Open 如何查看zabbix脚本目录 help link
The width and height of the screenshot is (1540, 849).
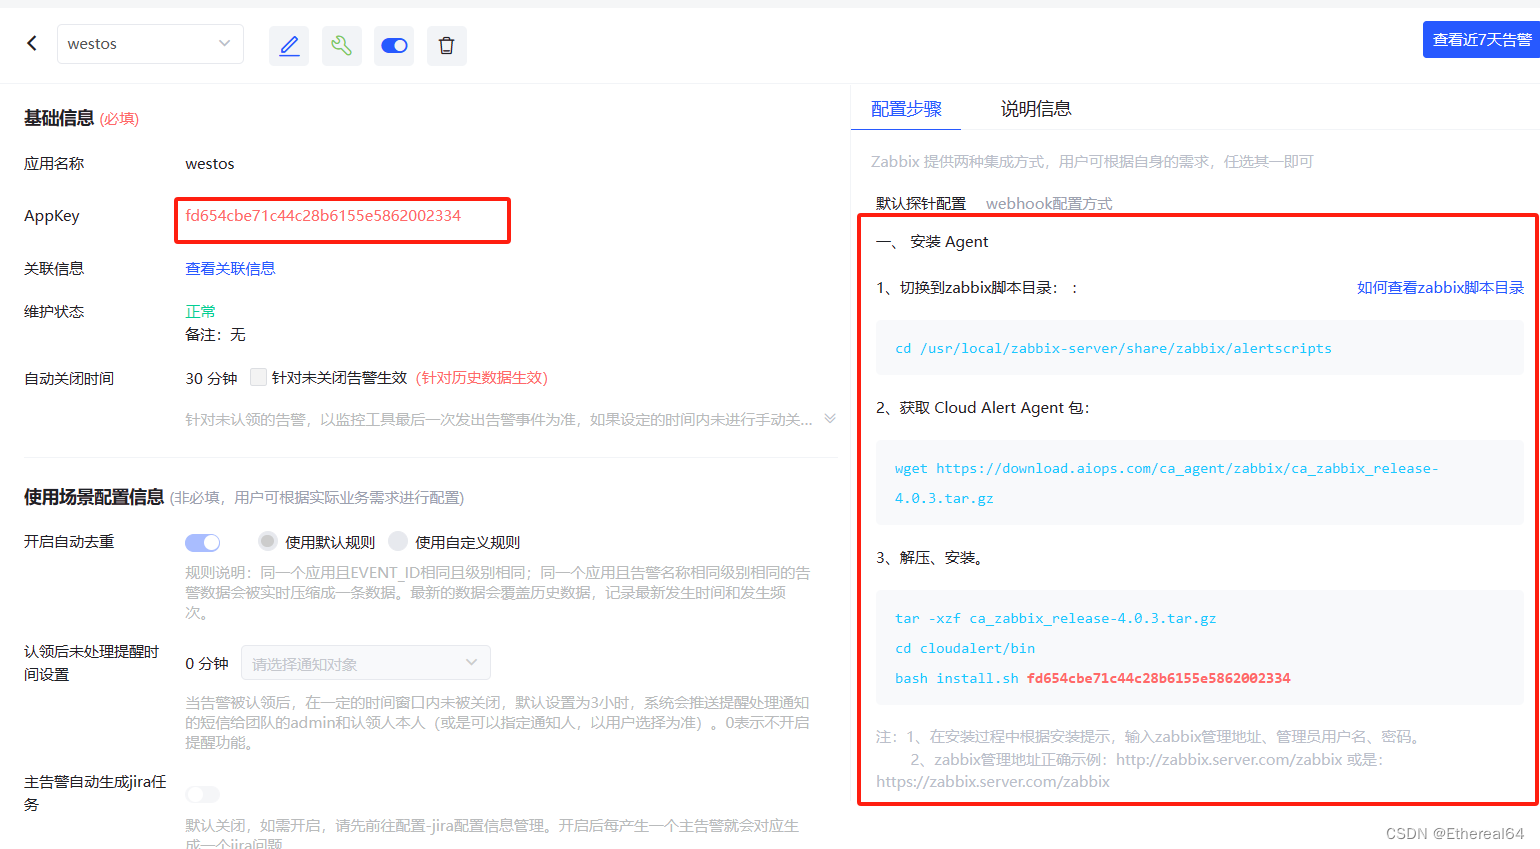coord(1440,288)
